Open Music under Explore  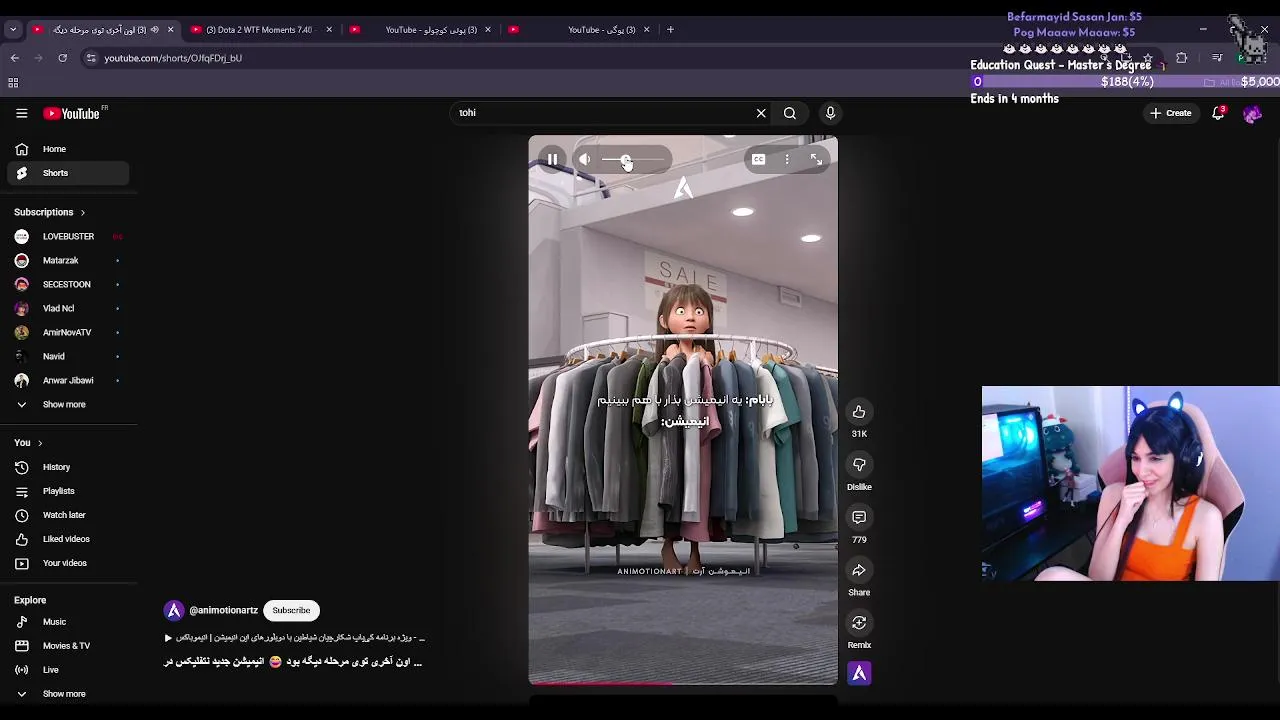(x=68, y=622)
